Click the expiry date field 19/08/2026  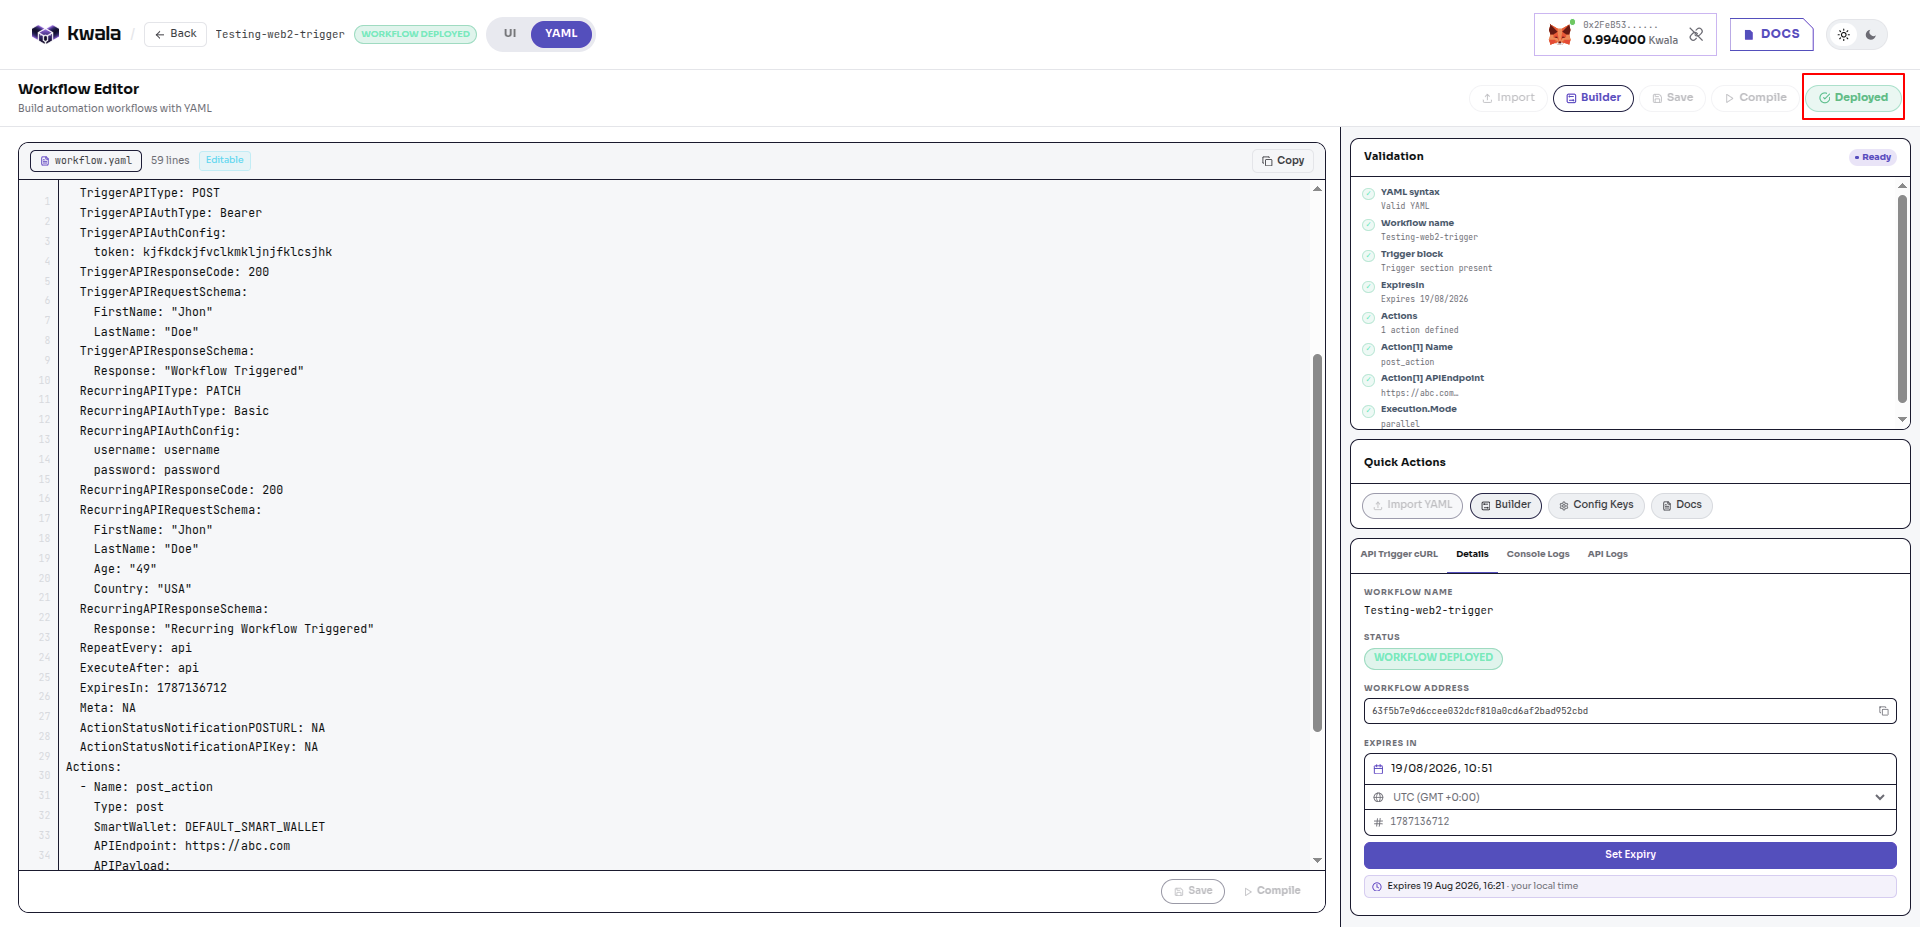tap(1630, 769)
